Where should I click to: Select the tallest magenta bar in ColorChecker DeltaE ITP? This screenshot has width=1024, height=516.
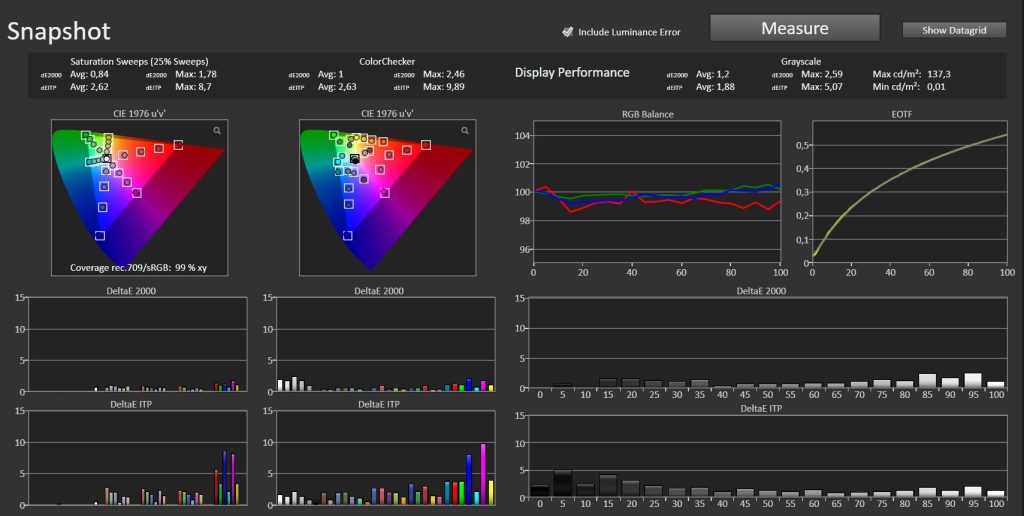[x=483, y=475]
